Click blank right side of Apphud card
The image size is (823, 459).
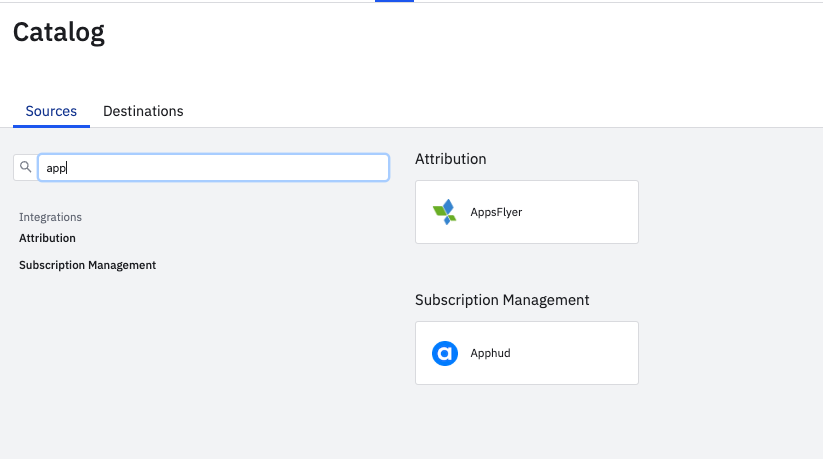point(590,353)
